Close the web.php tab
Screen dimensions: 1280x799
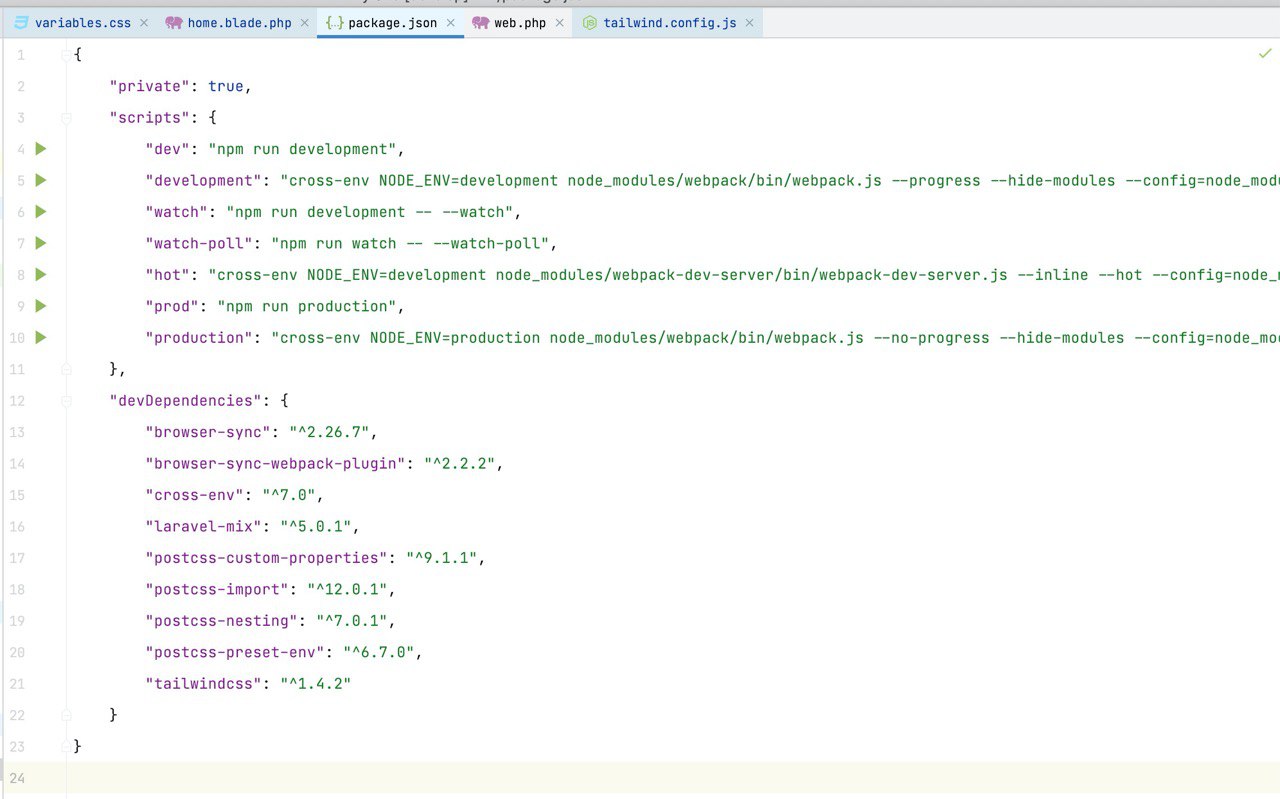559,22
